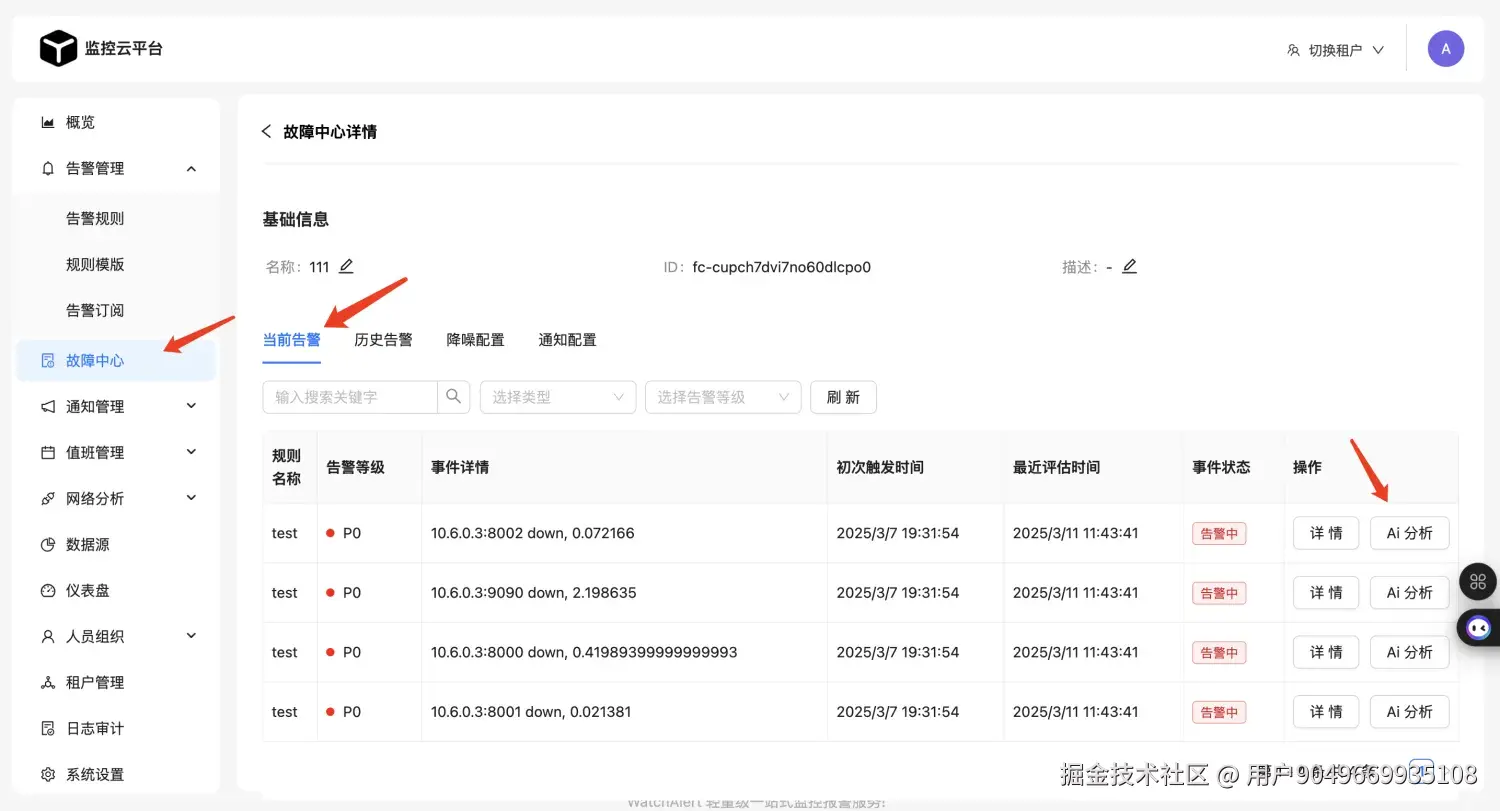Image resolution: width=1500 pixels, height=811 pixels.
Task: Click the 10.6.0.3:8001 down event text
Action: 531,712
